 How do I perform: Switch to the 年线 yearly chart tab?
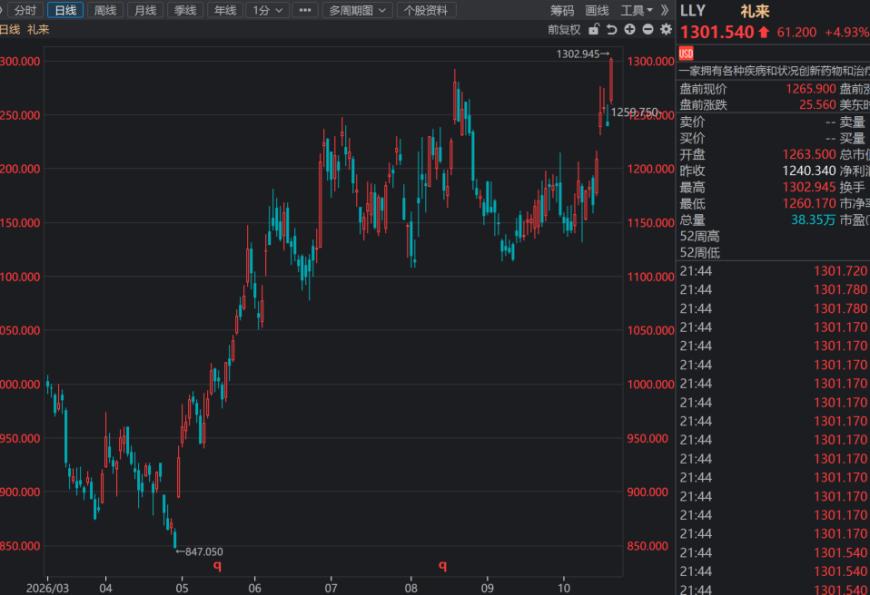[225, 10]
